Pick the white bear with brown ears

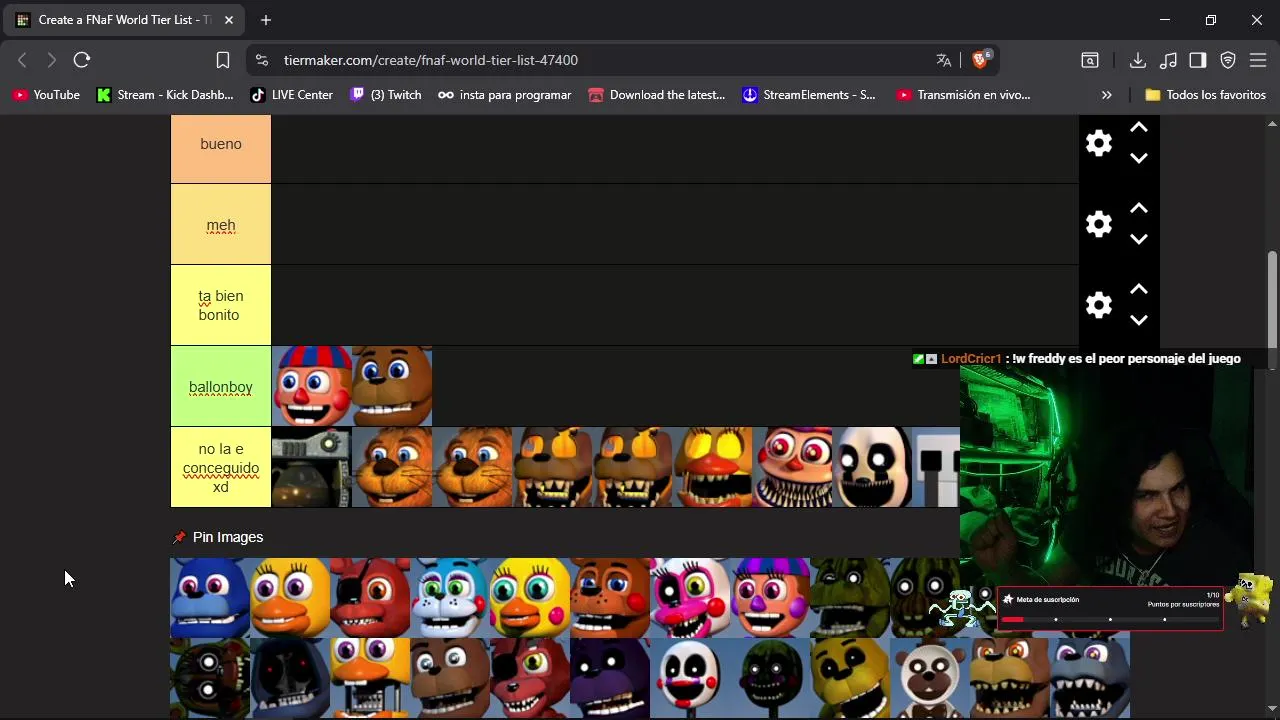coord(930,678)
